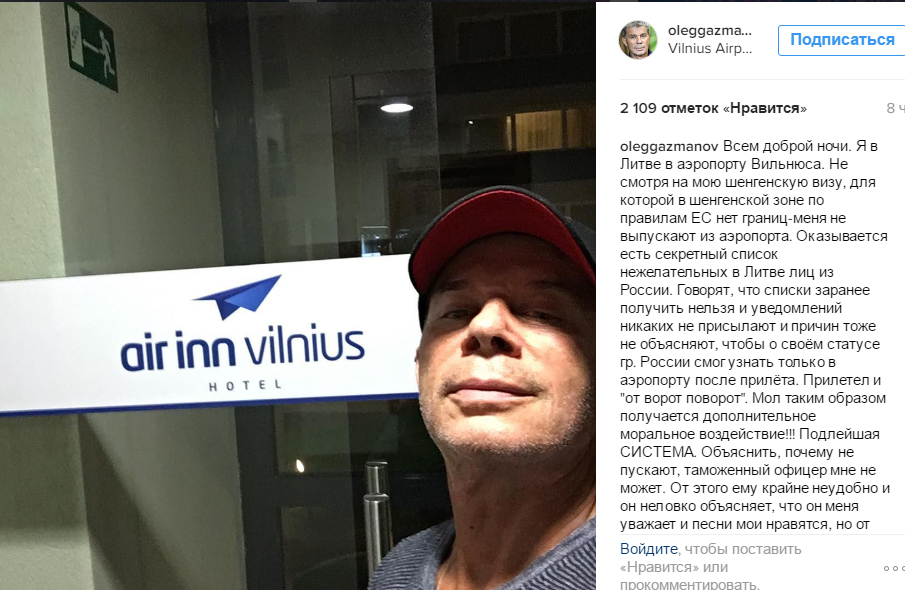
Task: Click the 8 ч timestamp
Action: pos(895,108)
